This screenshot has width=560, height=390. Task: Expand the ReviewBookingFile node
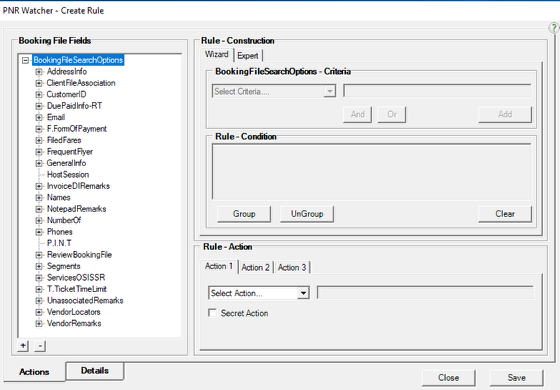click(x=39, y=255)
